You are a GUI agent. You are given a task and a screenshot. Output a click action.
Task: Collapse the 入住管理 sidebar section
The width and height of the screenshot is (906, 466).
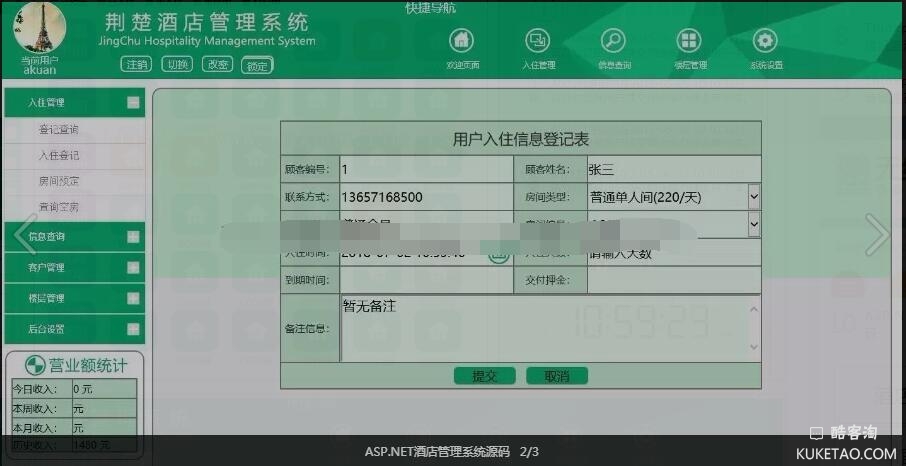(133, 102)
